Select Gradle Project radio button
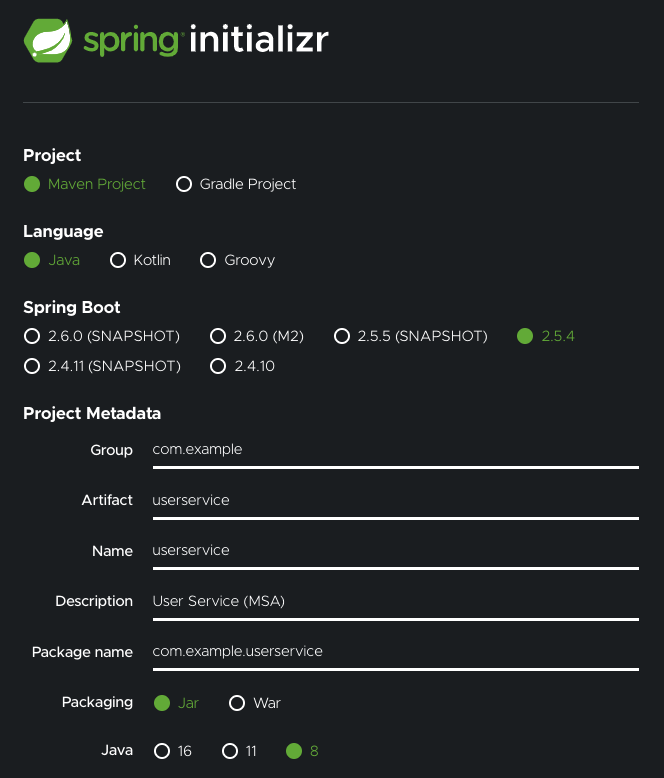 pos(184,184)
